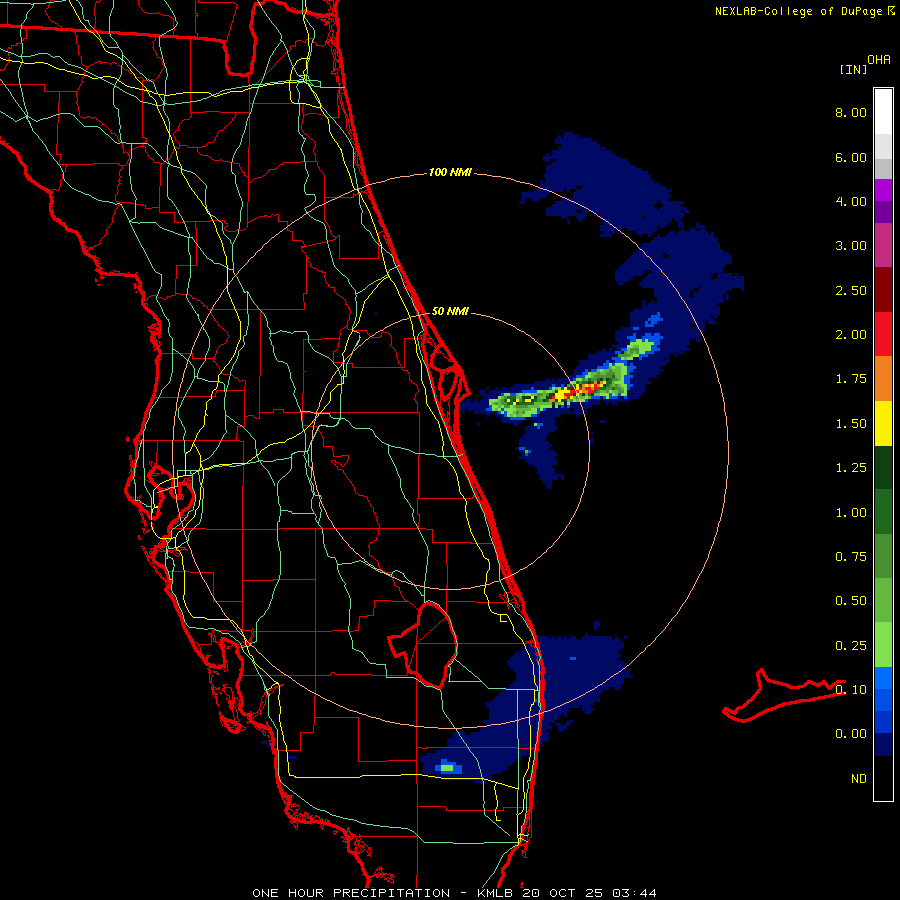The image size is (900, 900).
Task: Click the 50 NMI range ring label
Action: [450, 311]
